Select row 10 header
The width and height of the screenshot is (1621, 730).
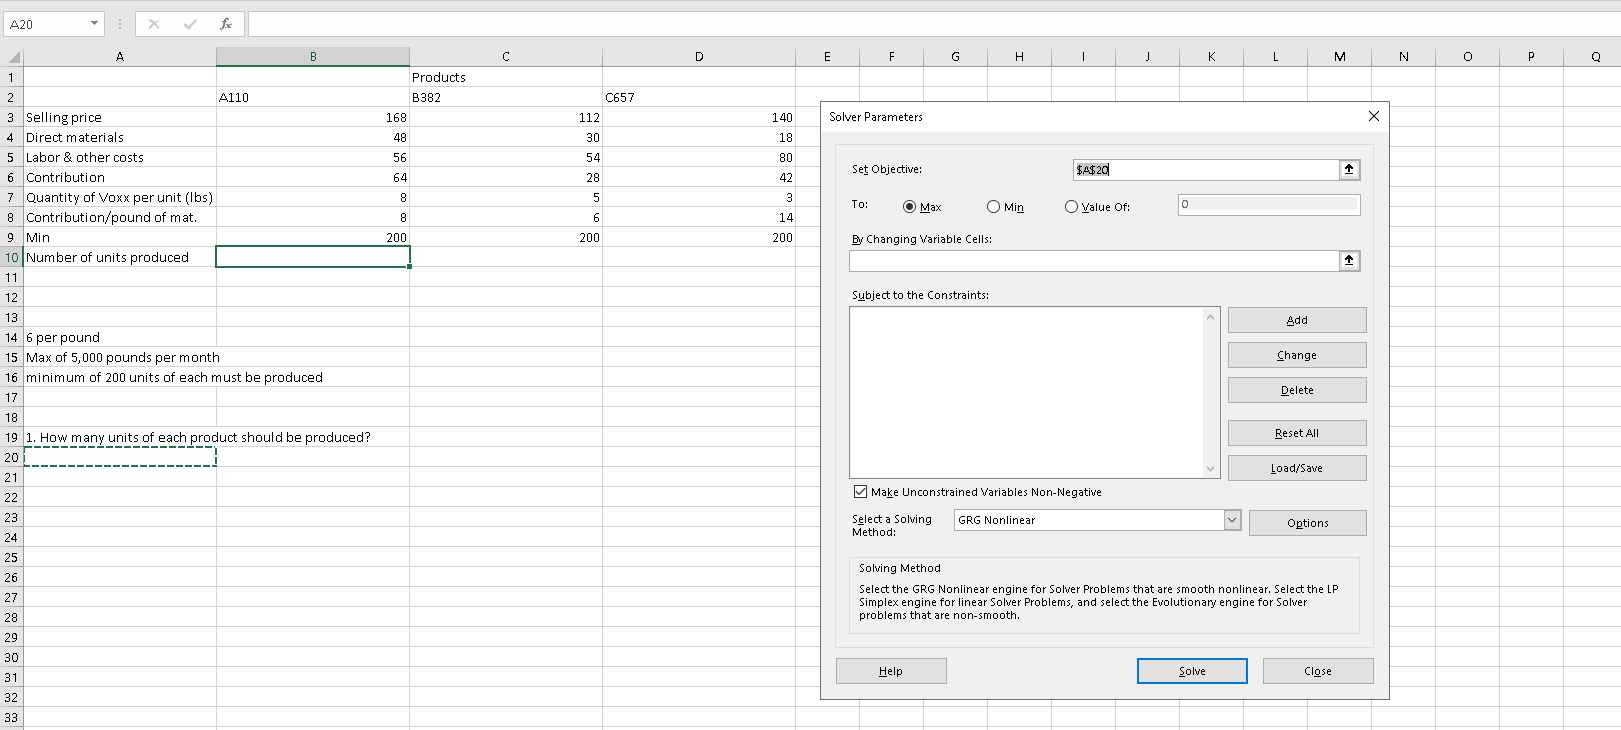pyautogui.click(x=12, y=257)
